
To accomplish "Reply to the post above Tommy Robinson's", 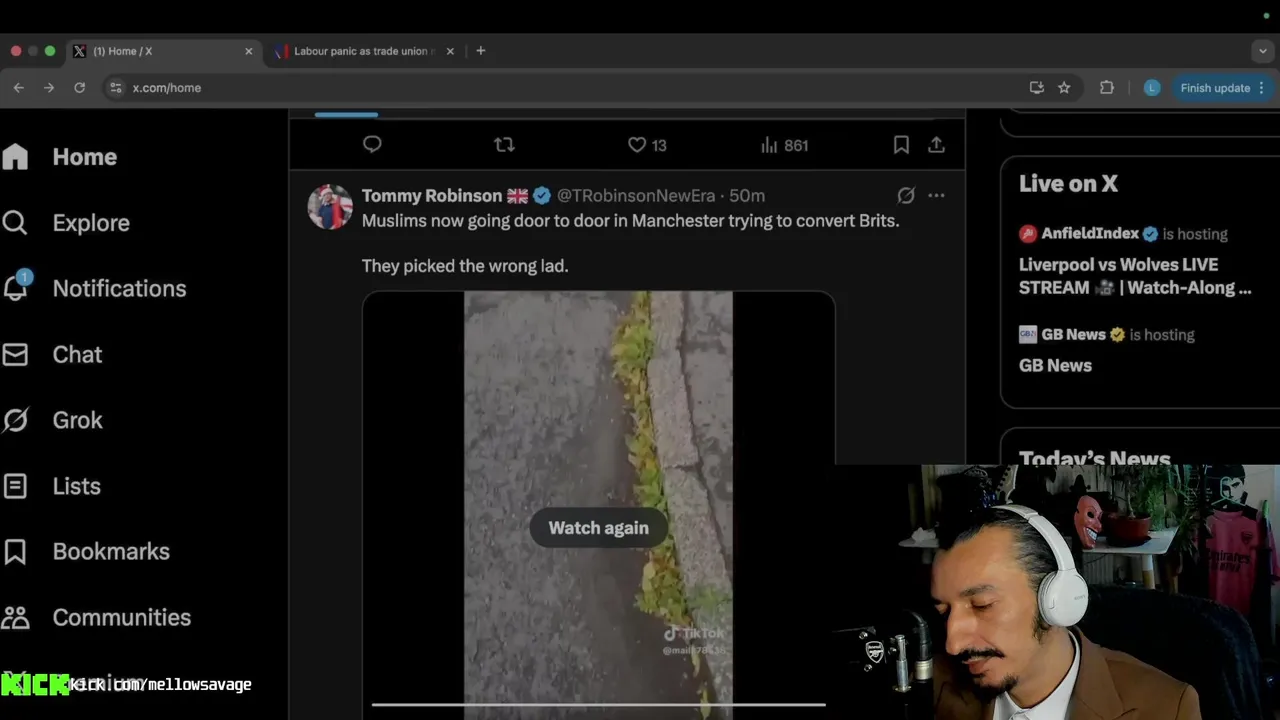I will (x=372, y=145).
